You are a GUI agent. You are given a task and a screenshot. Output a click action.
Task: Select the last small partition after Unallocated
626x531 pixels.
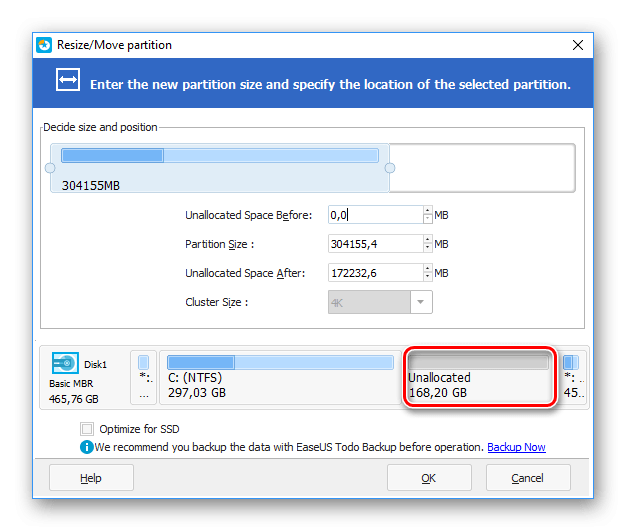coord(571,376)
